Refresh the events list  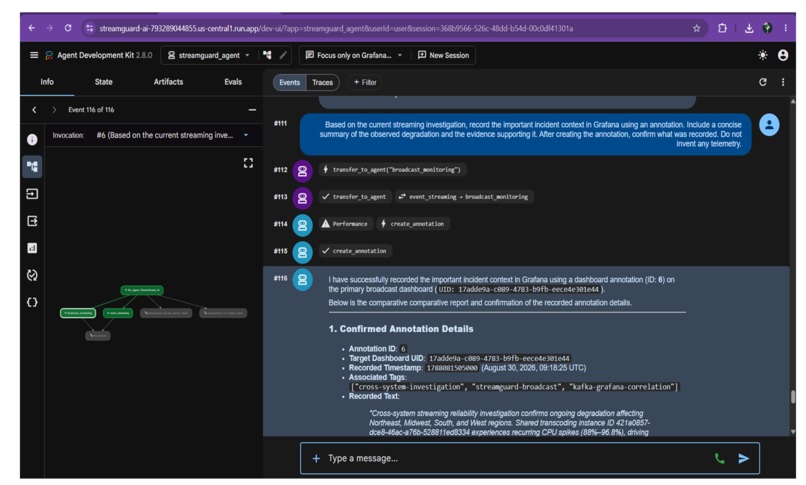[x=763, y=82]
